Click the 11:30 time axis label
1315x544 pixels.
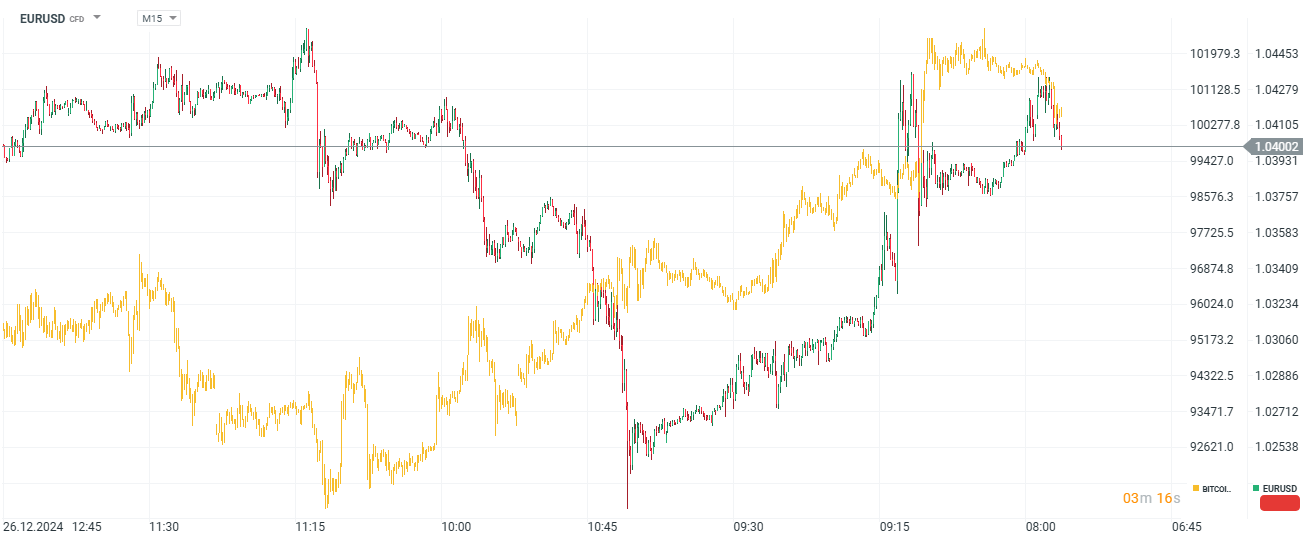[164, 526]
